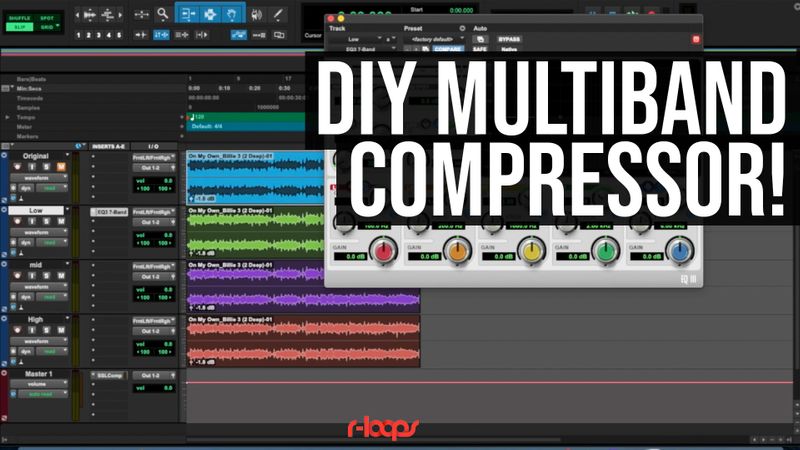Enable Spot edit mode

(x=47, y=18)
